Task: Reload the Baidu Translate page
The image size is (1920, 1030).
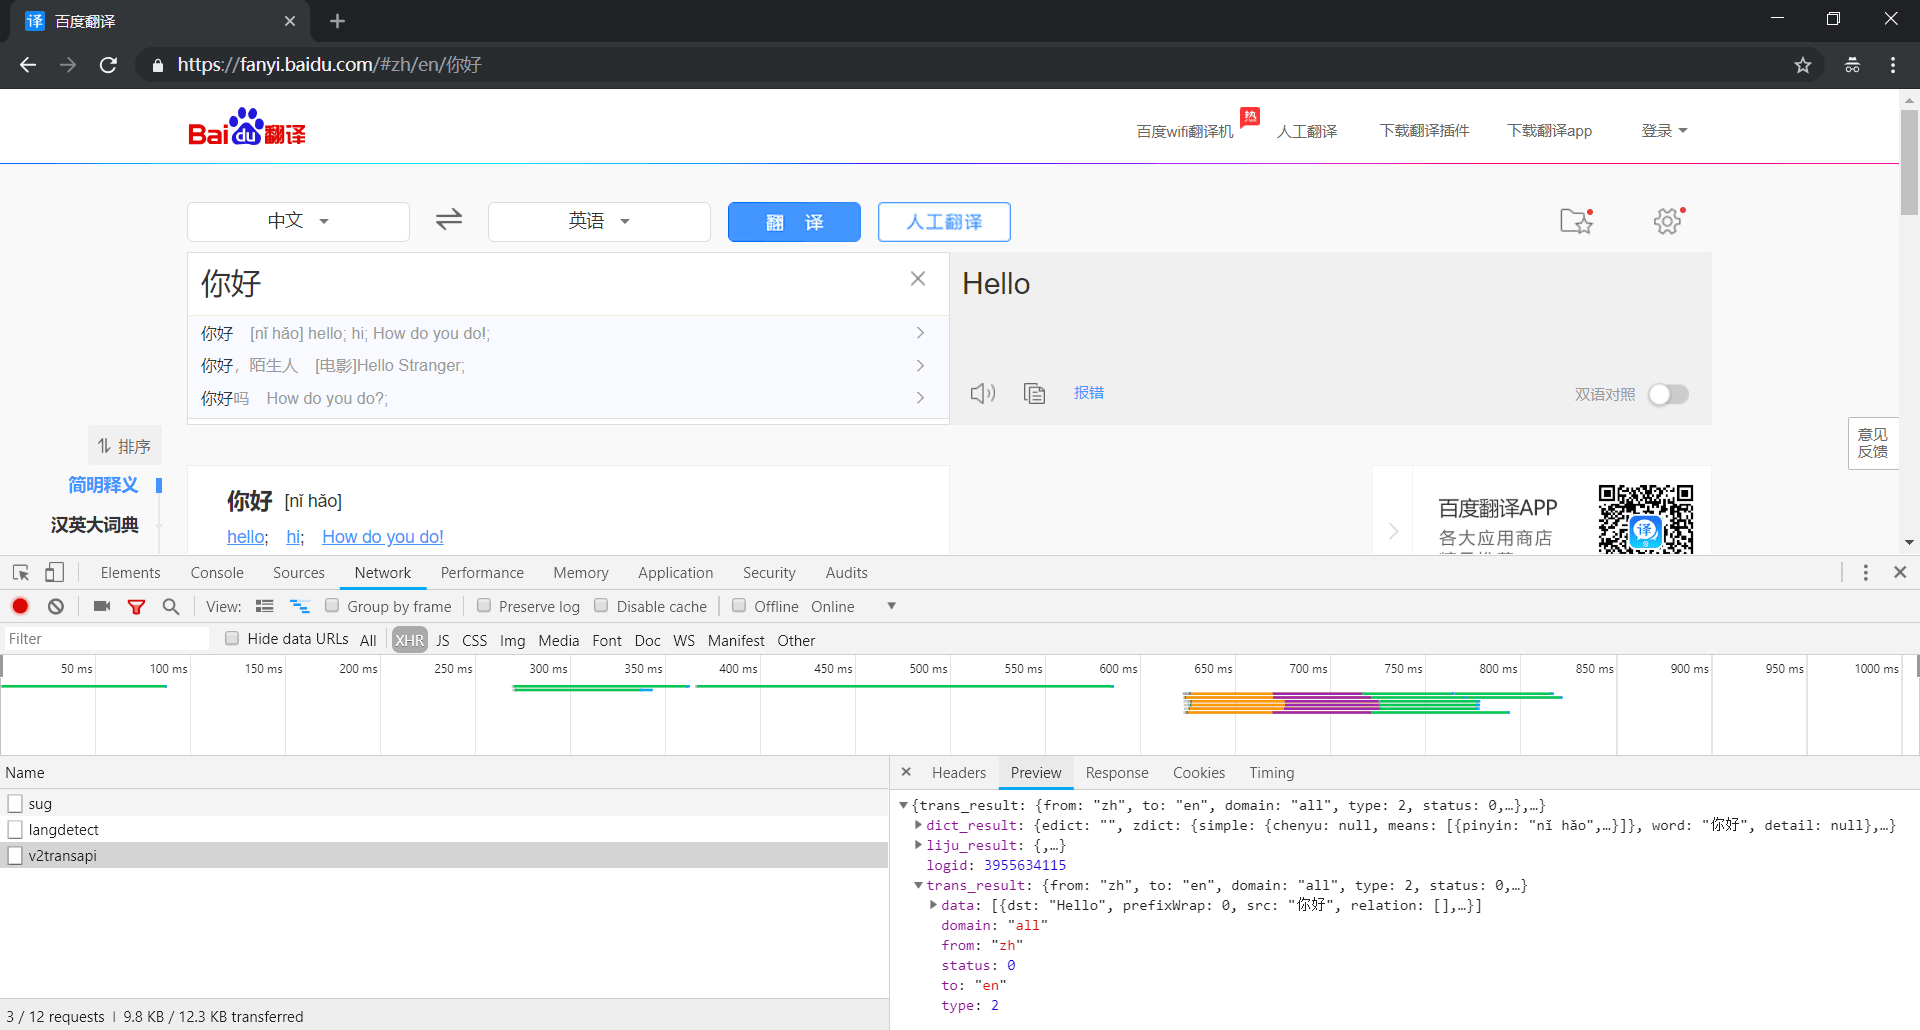Action: point(108,65)
